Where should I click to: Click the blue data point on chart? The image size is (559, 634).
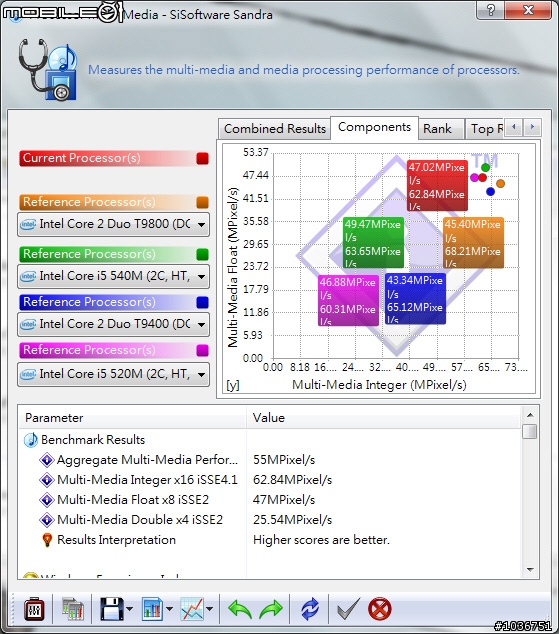point(490,191)
